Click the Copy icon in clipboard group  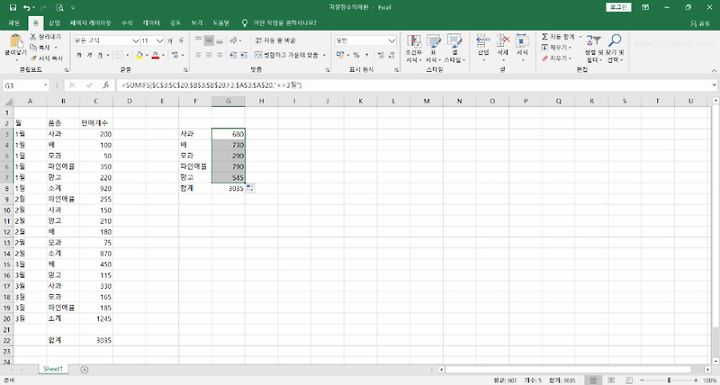click(x=33, y=47)
